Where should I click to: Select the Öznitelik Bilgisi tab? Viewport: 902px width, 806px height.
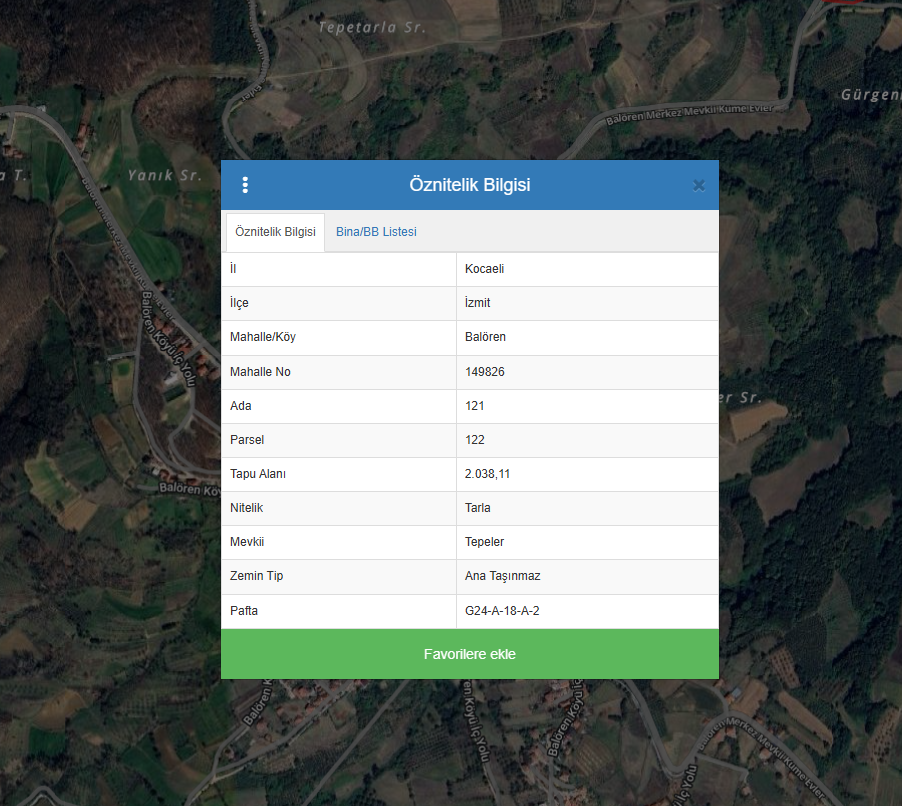(275, 232)
